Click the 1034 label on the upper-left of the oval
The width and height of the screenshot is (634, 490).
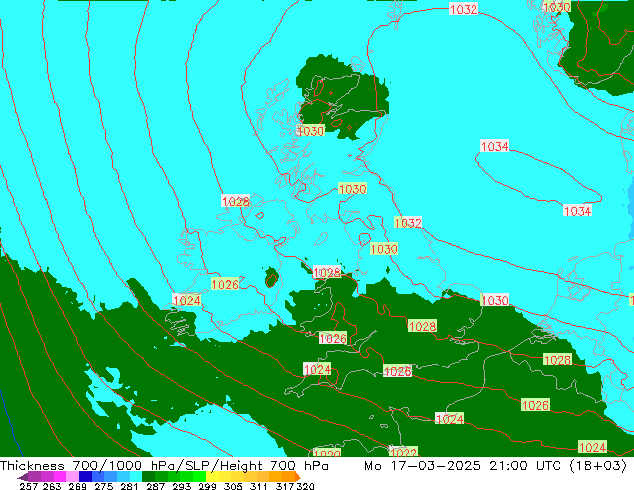tap(495, 146)
